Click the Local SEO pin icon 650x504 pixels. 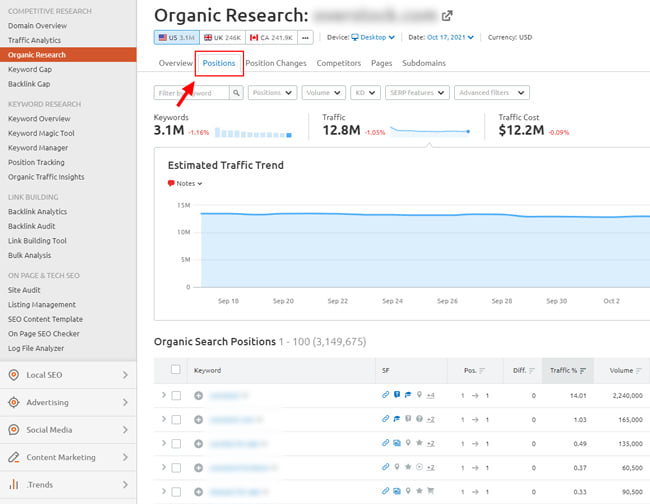point(14,375)
